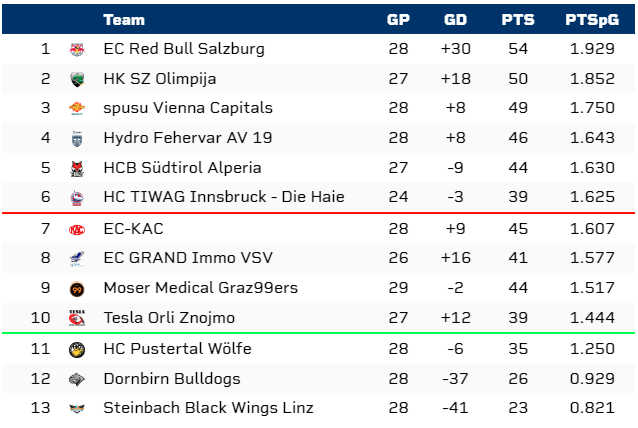Viewport: 638px width, 428px height.
Task: Click the HK SZ Olimpija logo icon
Action: (x=77, y=79)
